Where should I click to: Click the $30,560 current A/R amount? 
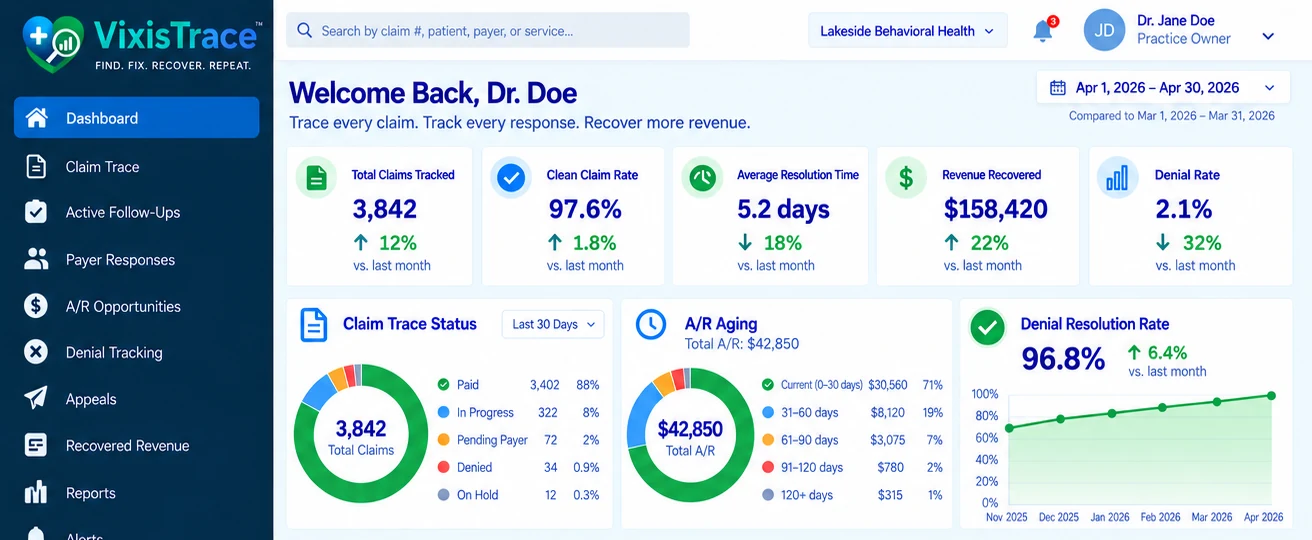888,384
